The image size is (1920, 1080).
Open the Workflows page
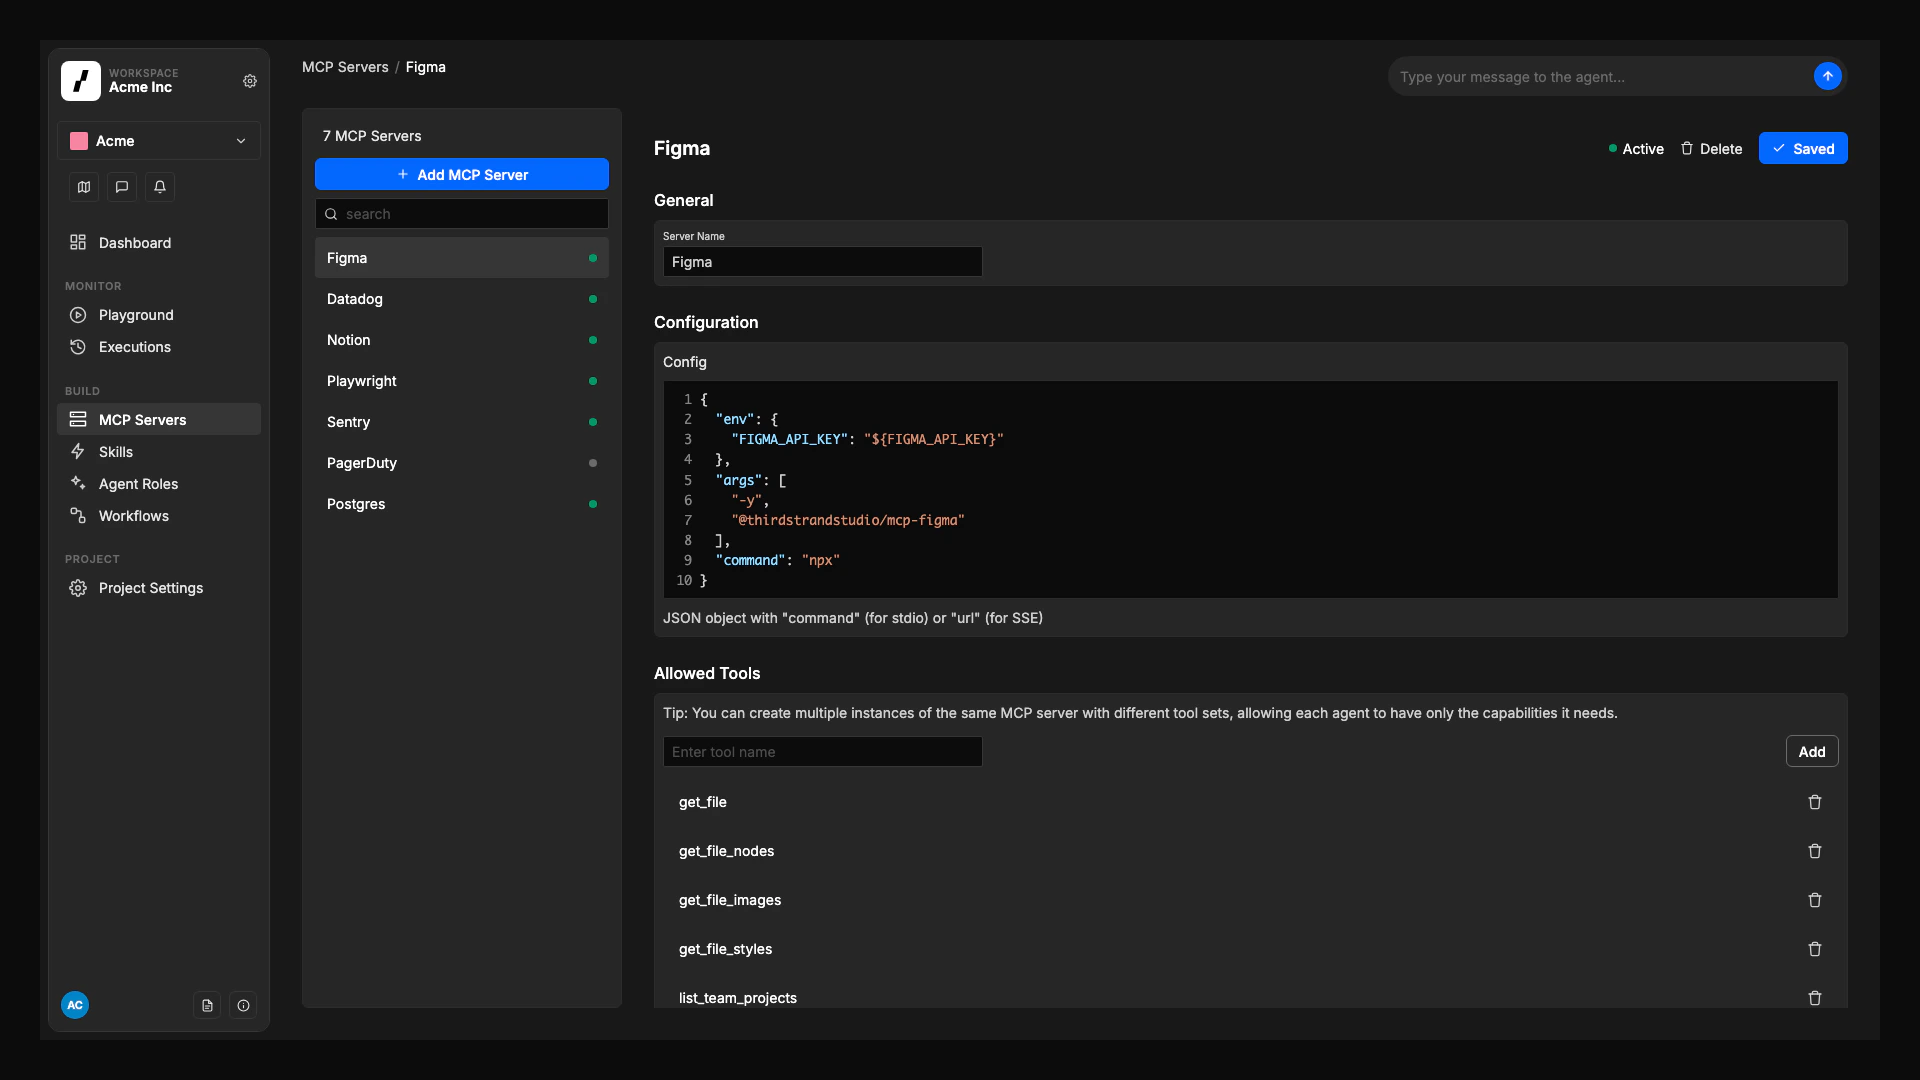(159, 516)
